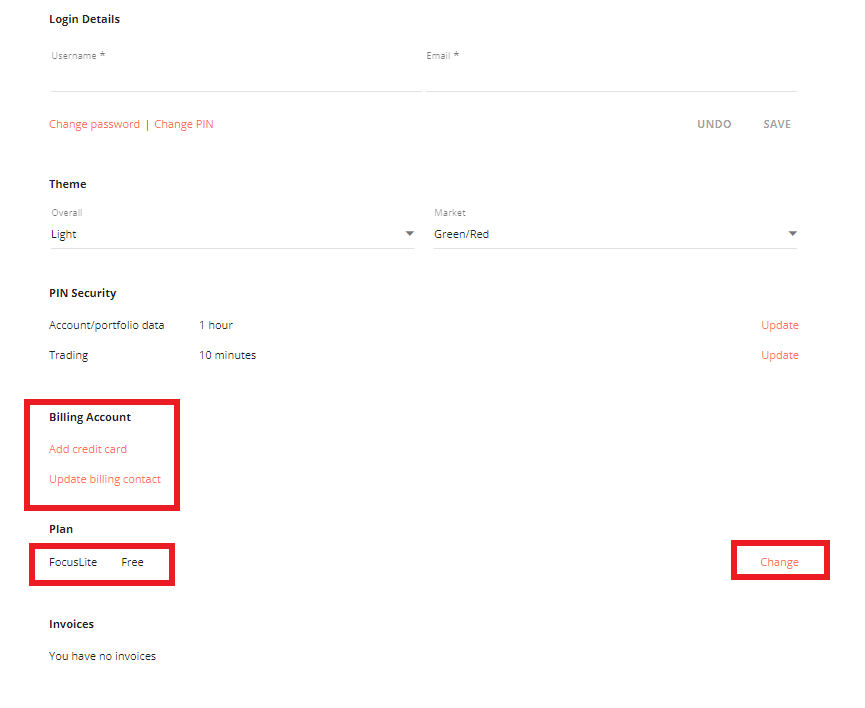Open the Change PIN link

point(184,124)
